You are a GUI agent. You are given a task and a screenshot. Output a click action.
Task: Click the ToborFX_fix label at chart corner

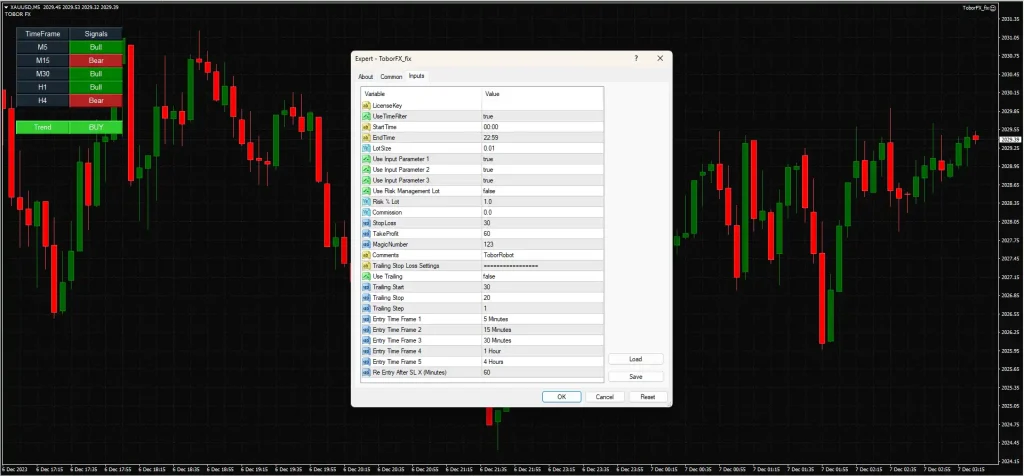coord(976,7)
